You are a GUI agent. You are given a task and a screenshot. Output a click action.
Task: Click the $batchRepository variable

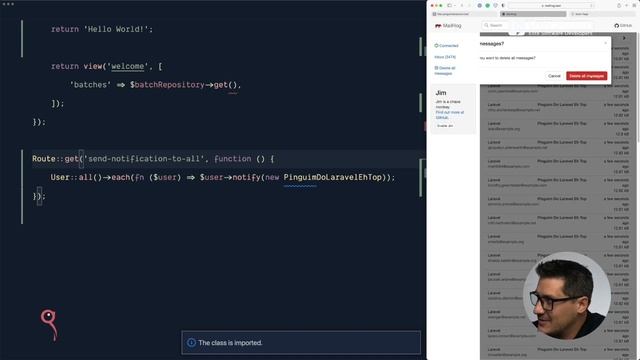167,85
